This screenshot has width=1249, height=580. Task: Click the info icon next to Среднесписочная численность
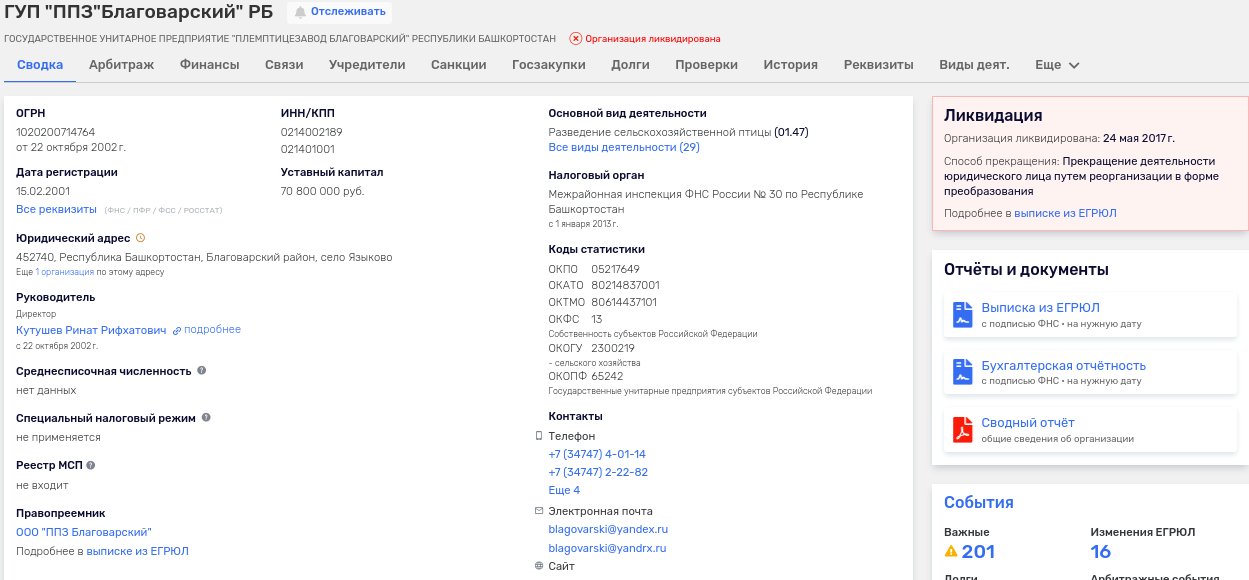click(x=202, y=371)
